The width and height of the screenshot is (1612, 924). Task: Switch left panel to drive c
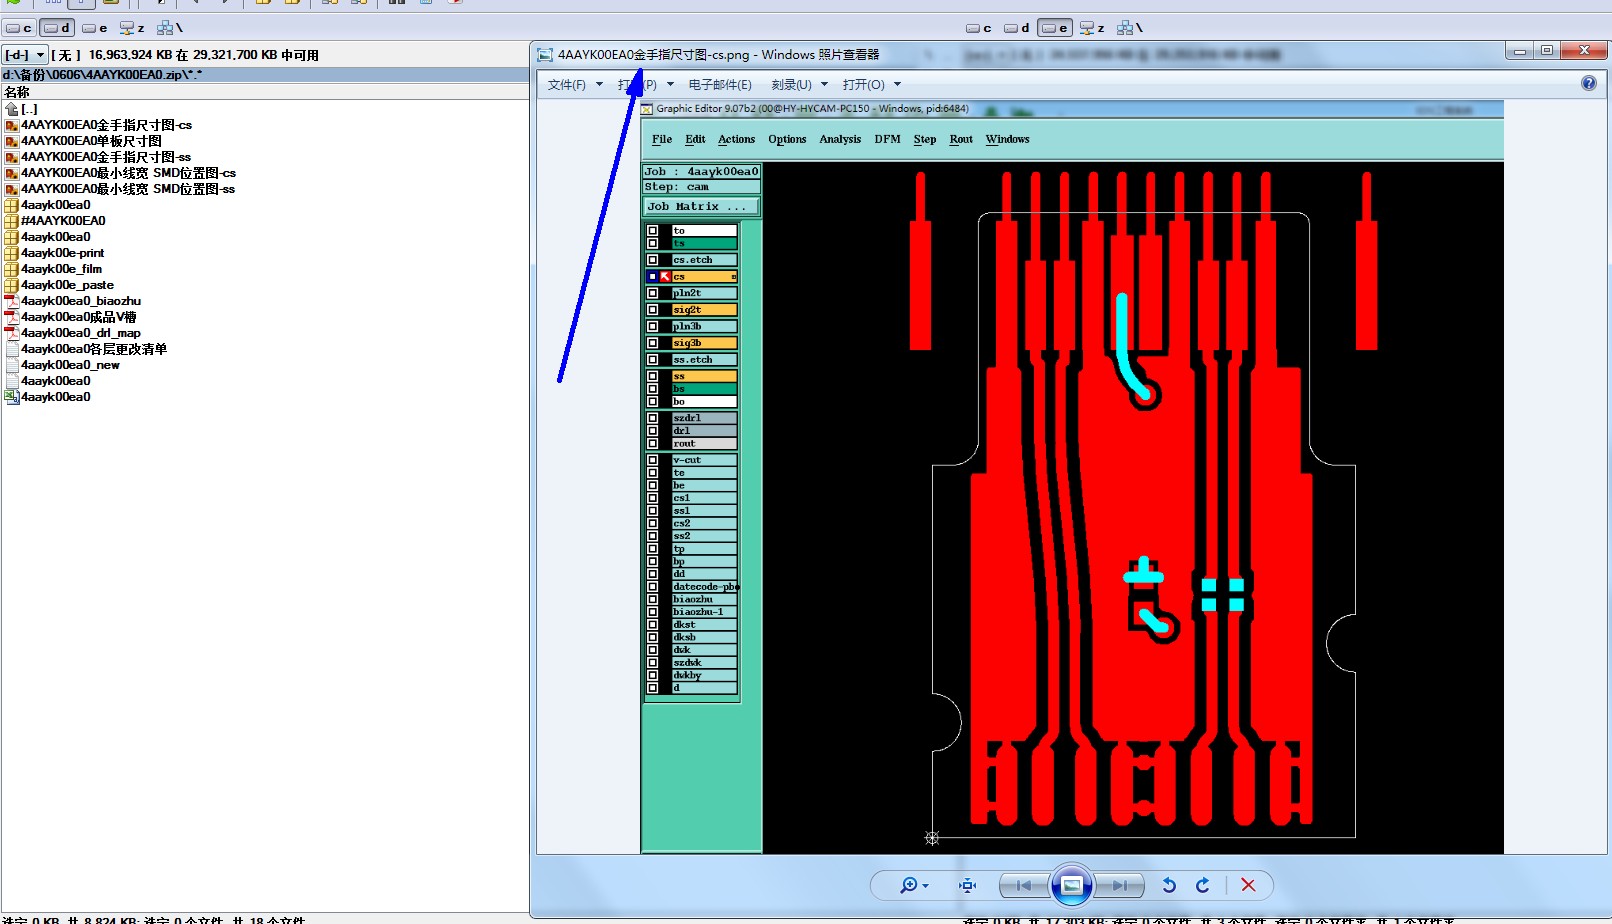19,28
